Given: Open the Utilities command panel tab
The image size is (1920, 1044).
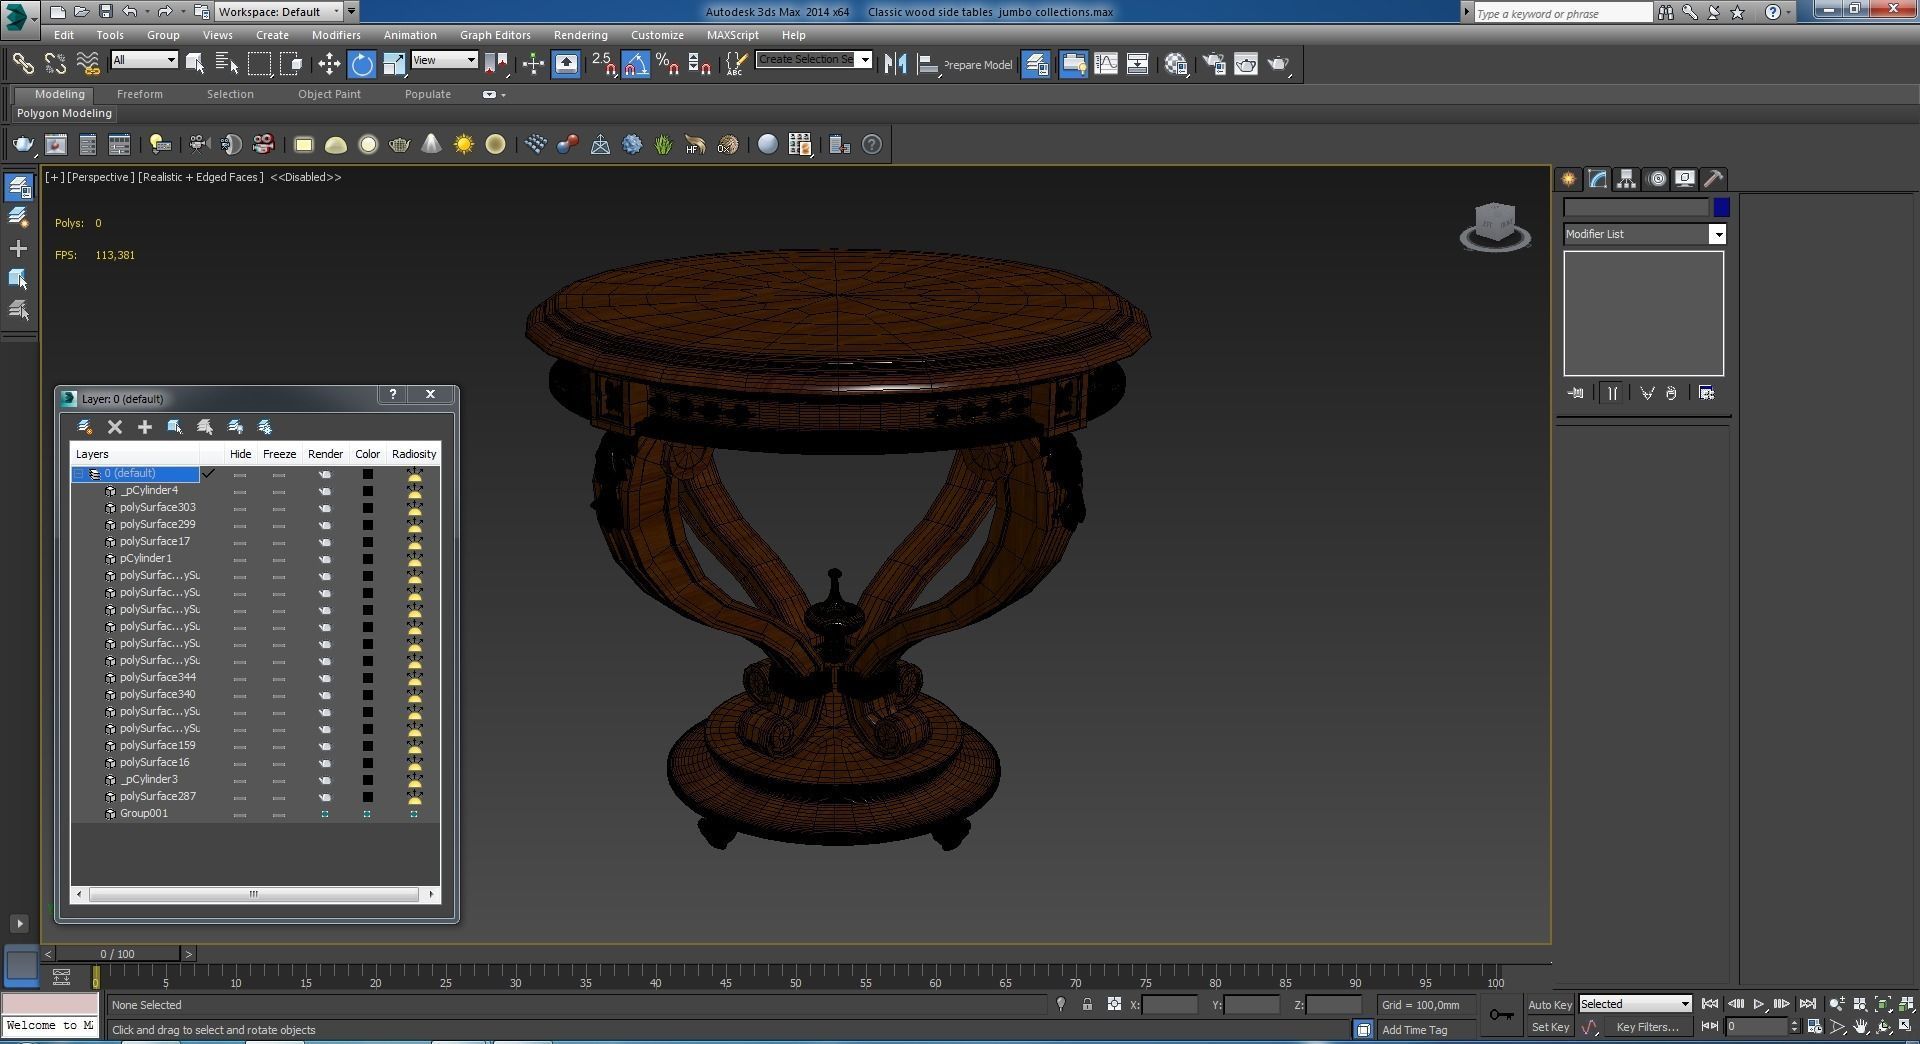Looking at the screenshot, I should 1714,179.
